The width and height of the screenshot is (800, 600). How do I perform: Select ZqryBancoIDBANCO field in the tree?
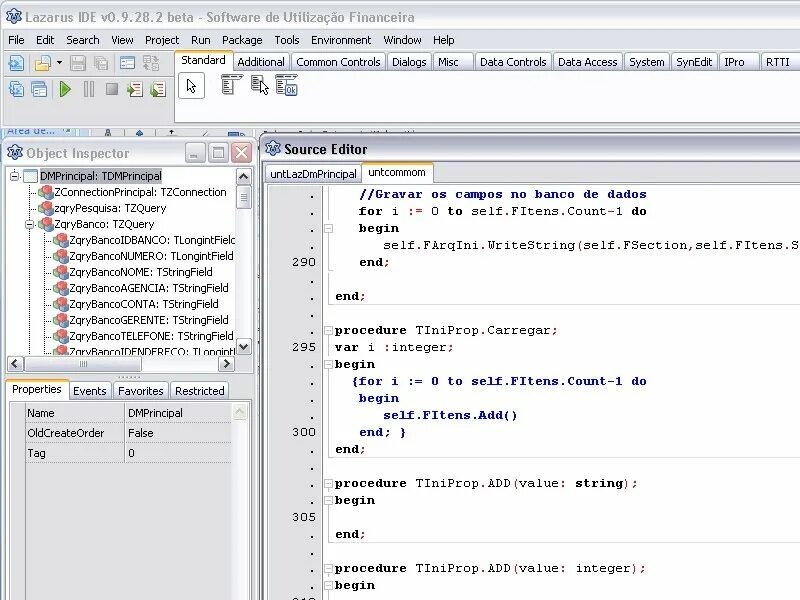pos(152,240)
